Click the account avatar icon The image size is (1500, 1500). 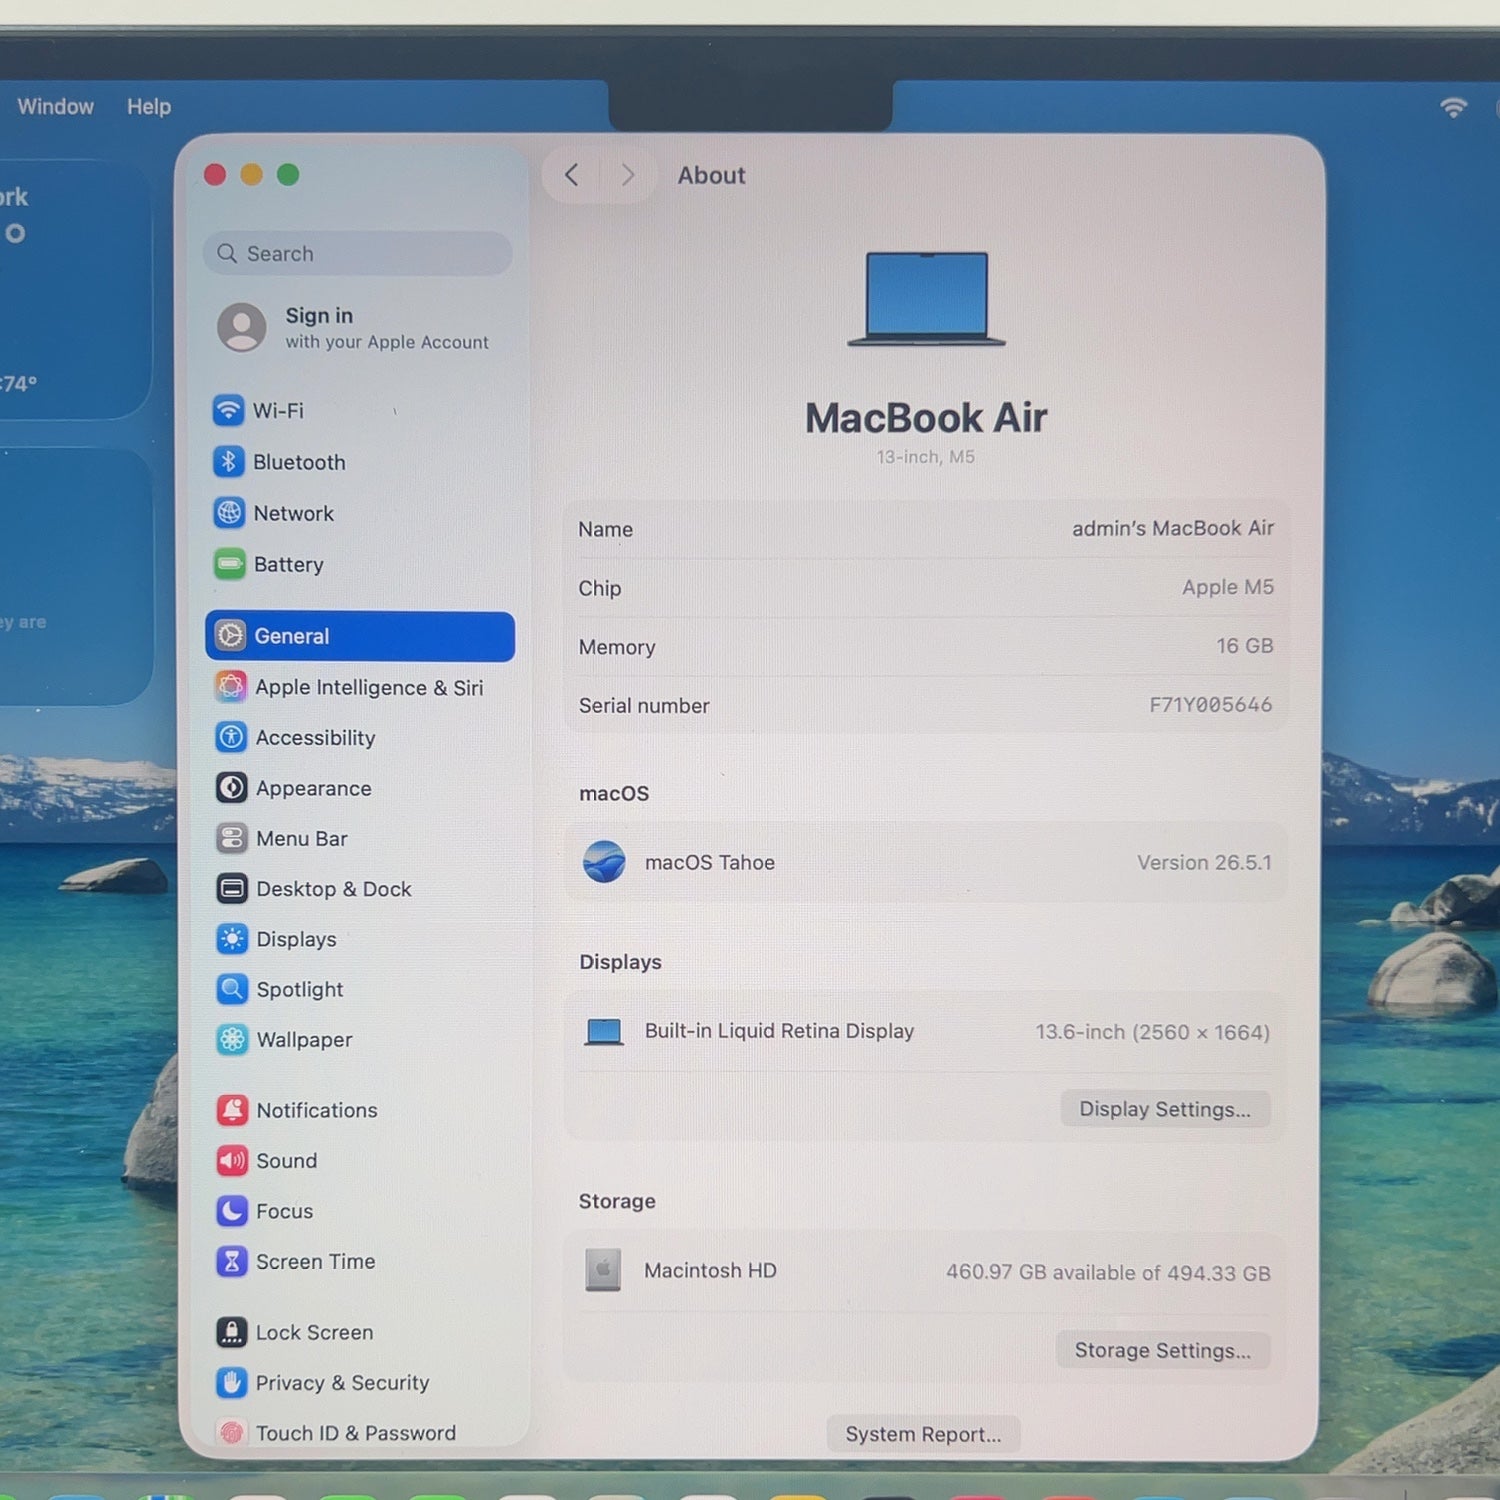pos(242,327)
